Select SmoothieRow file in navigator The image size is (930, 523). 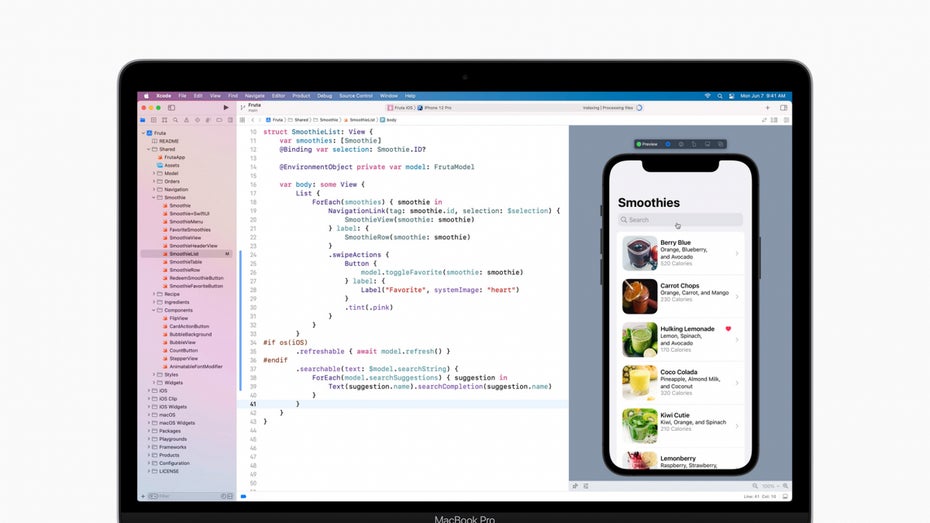click(184, 270)
